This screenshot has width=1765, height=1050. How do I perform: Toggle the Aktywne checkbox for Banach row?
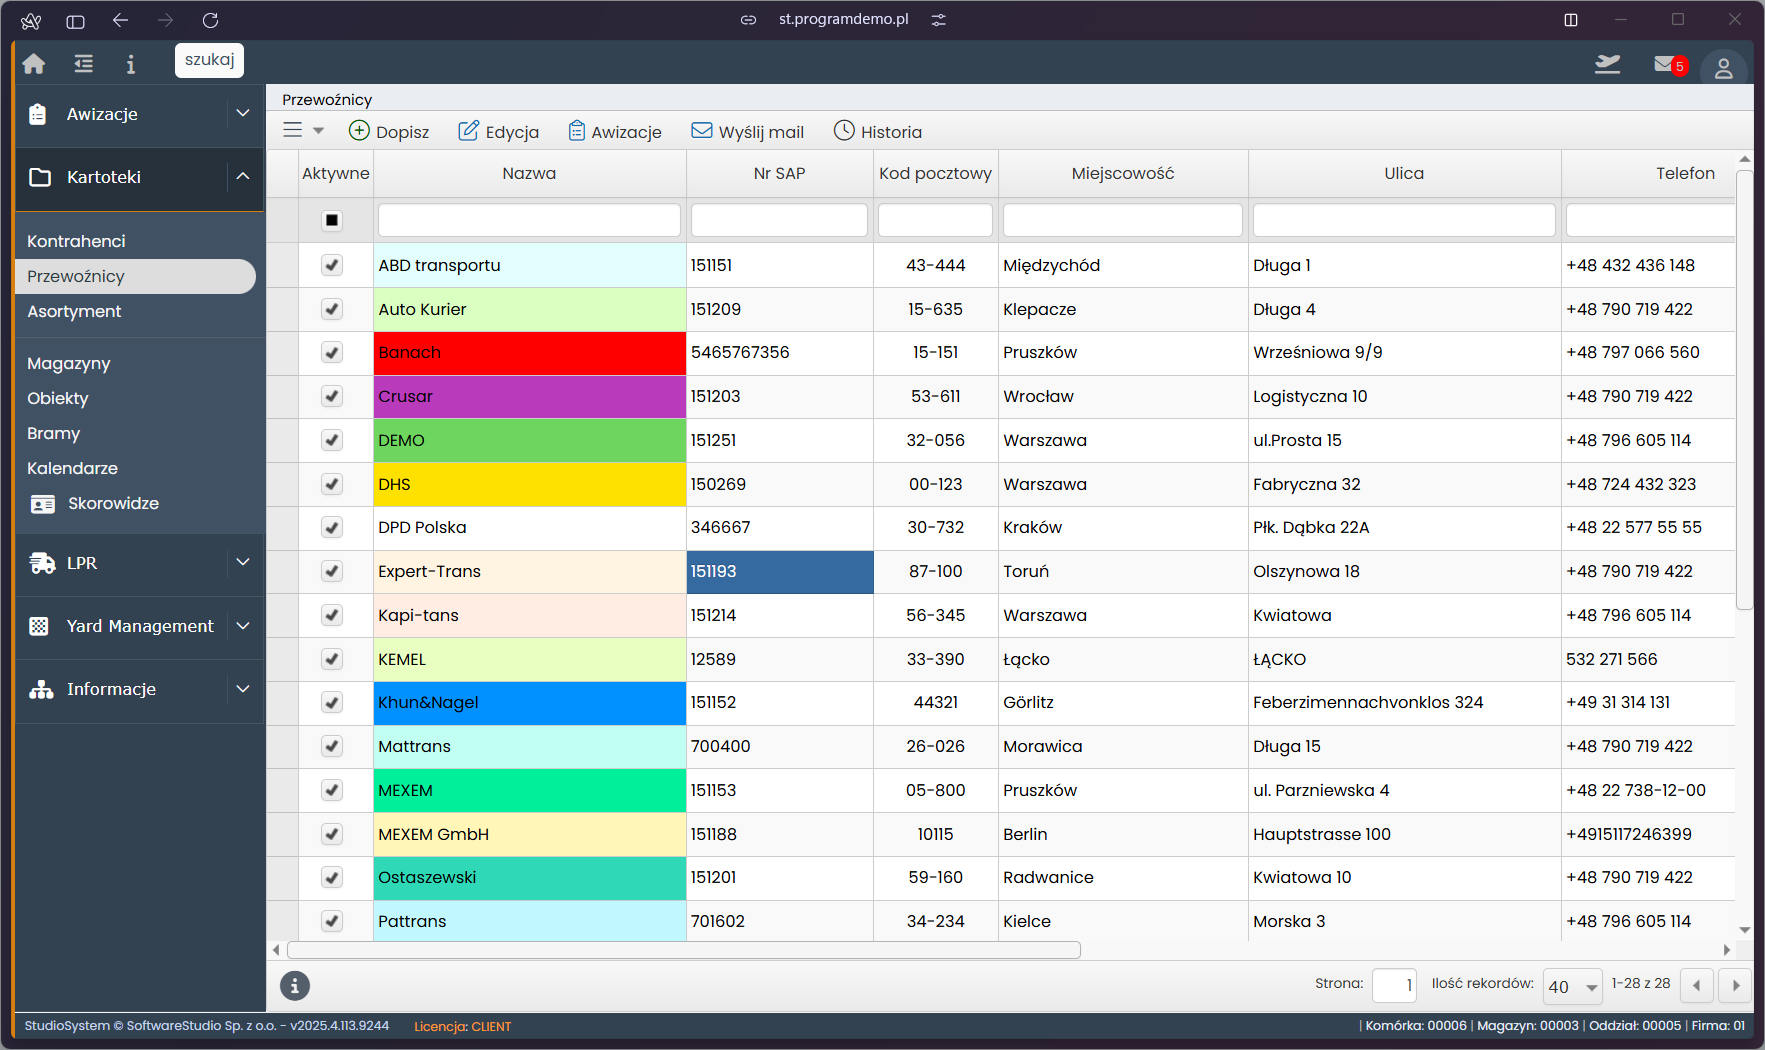point(332,352)
